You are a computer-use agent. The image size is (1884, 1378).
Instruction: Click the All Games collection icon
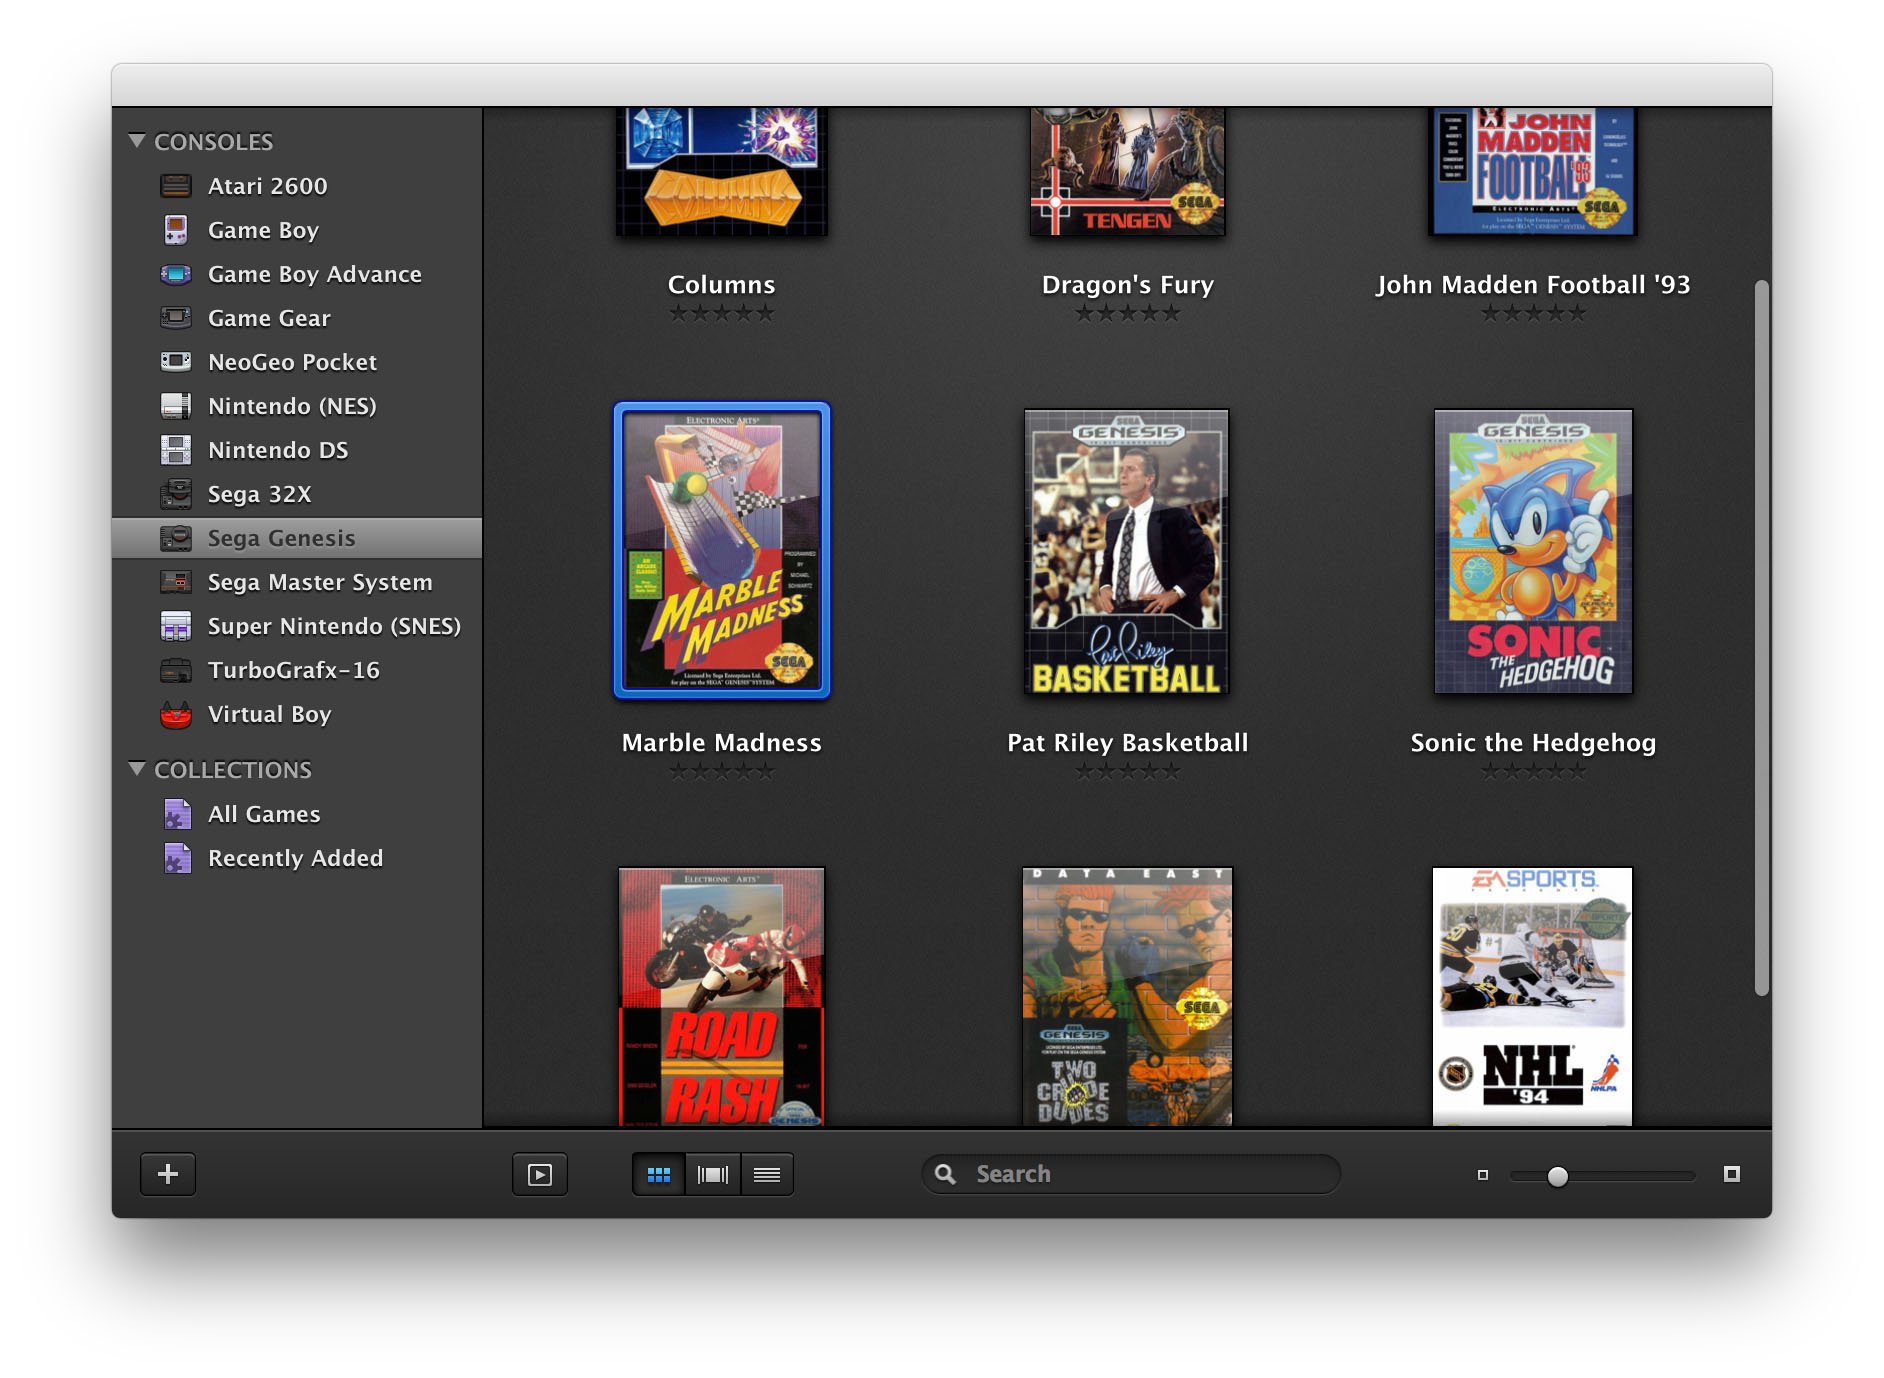(177, 814)
